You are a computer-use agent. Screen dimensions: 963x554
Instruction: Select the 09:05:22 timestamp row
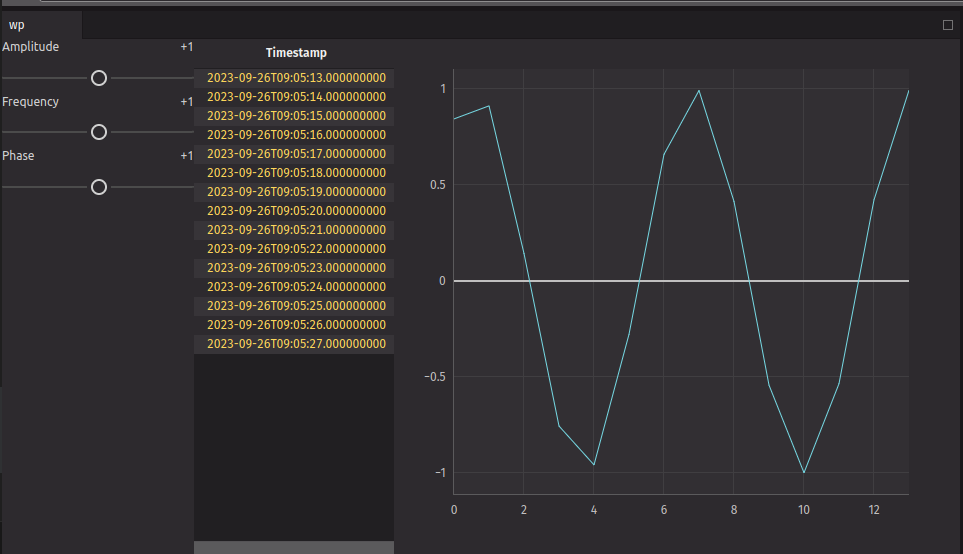pos(296,249)
